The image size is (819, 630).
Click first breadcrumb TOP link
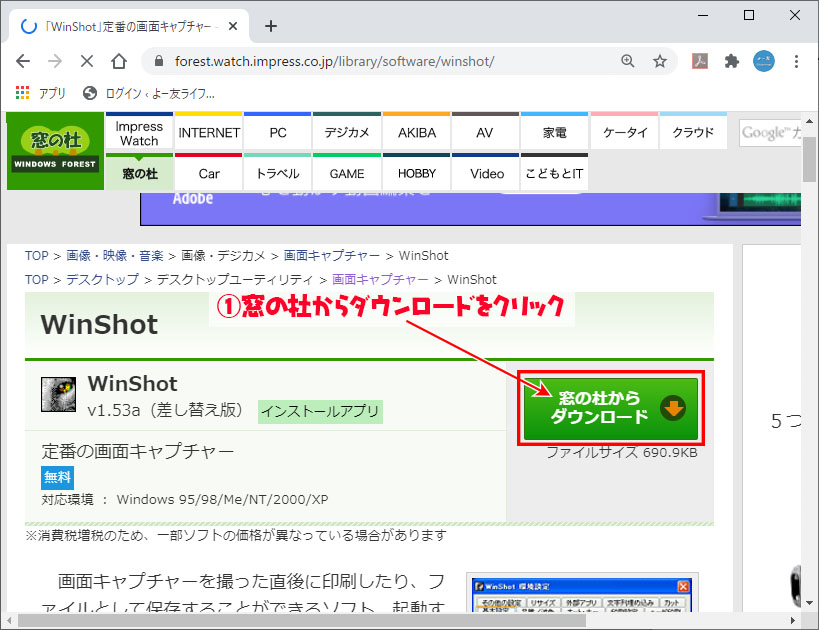pos(36,255)
